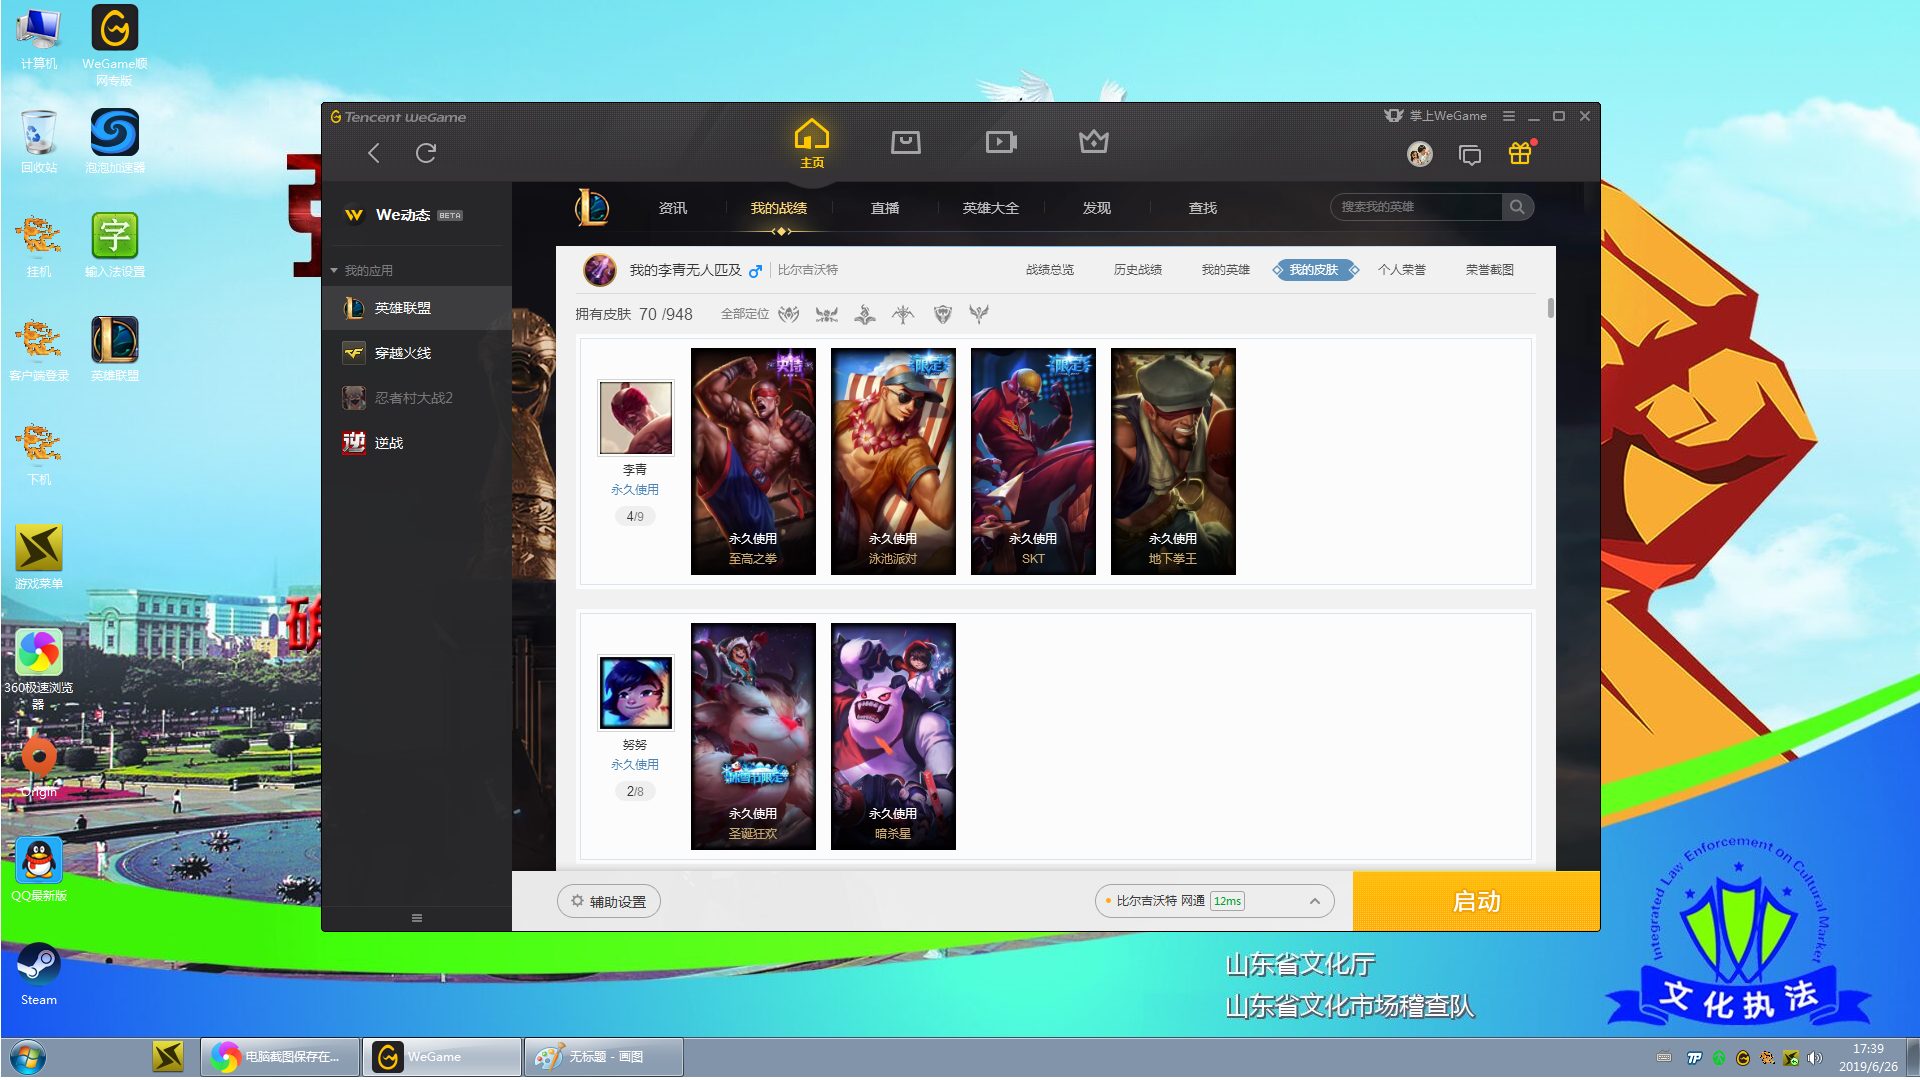Image resolution: width=1920 pixels, height=1080 pixels.
Task: Open the user avatar profile in WeGame
Action: tap(1419, 154)
